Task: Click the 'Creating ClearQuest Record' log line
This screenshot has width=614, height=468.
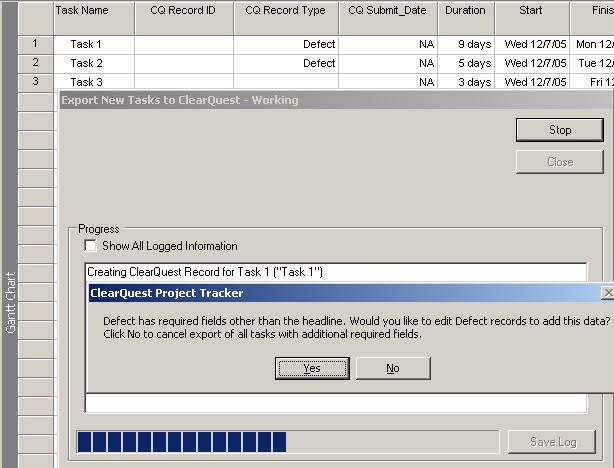Action: pyautogui.click(x=205, y=272)
